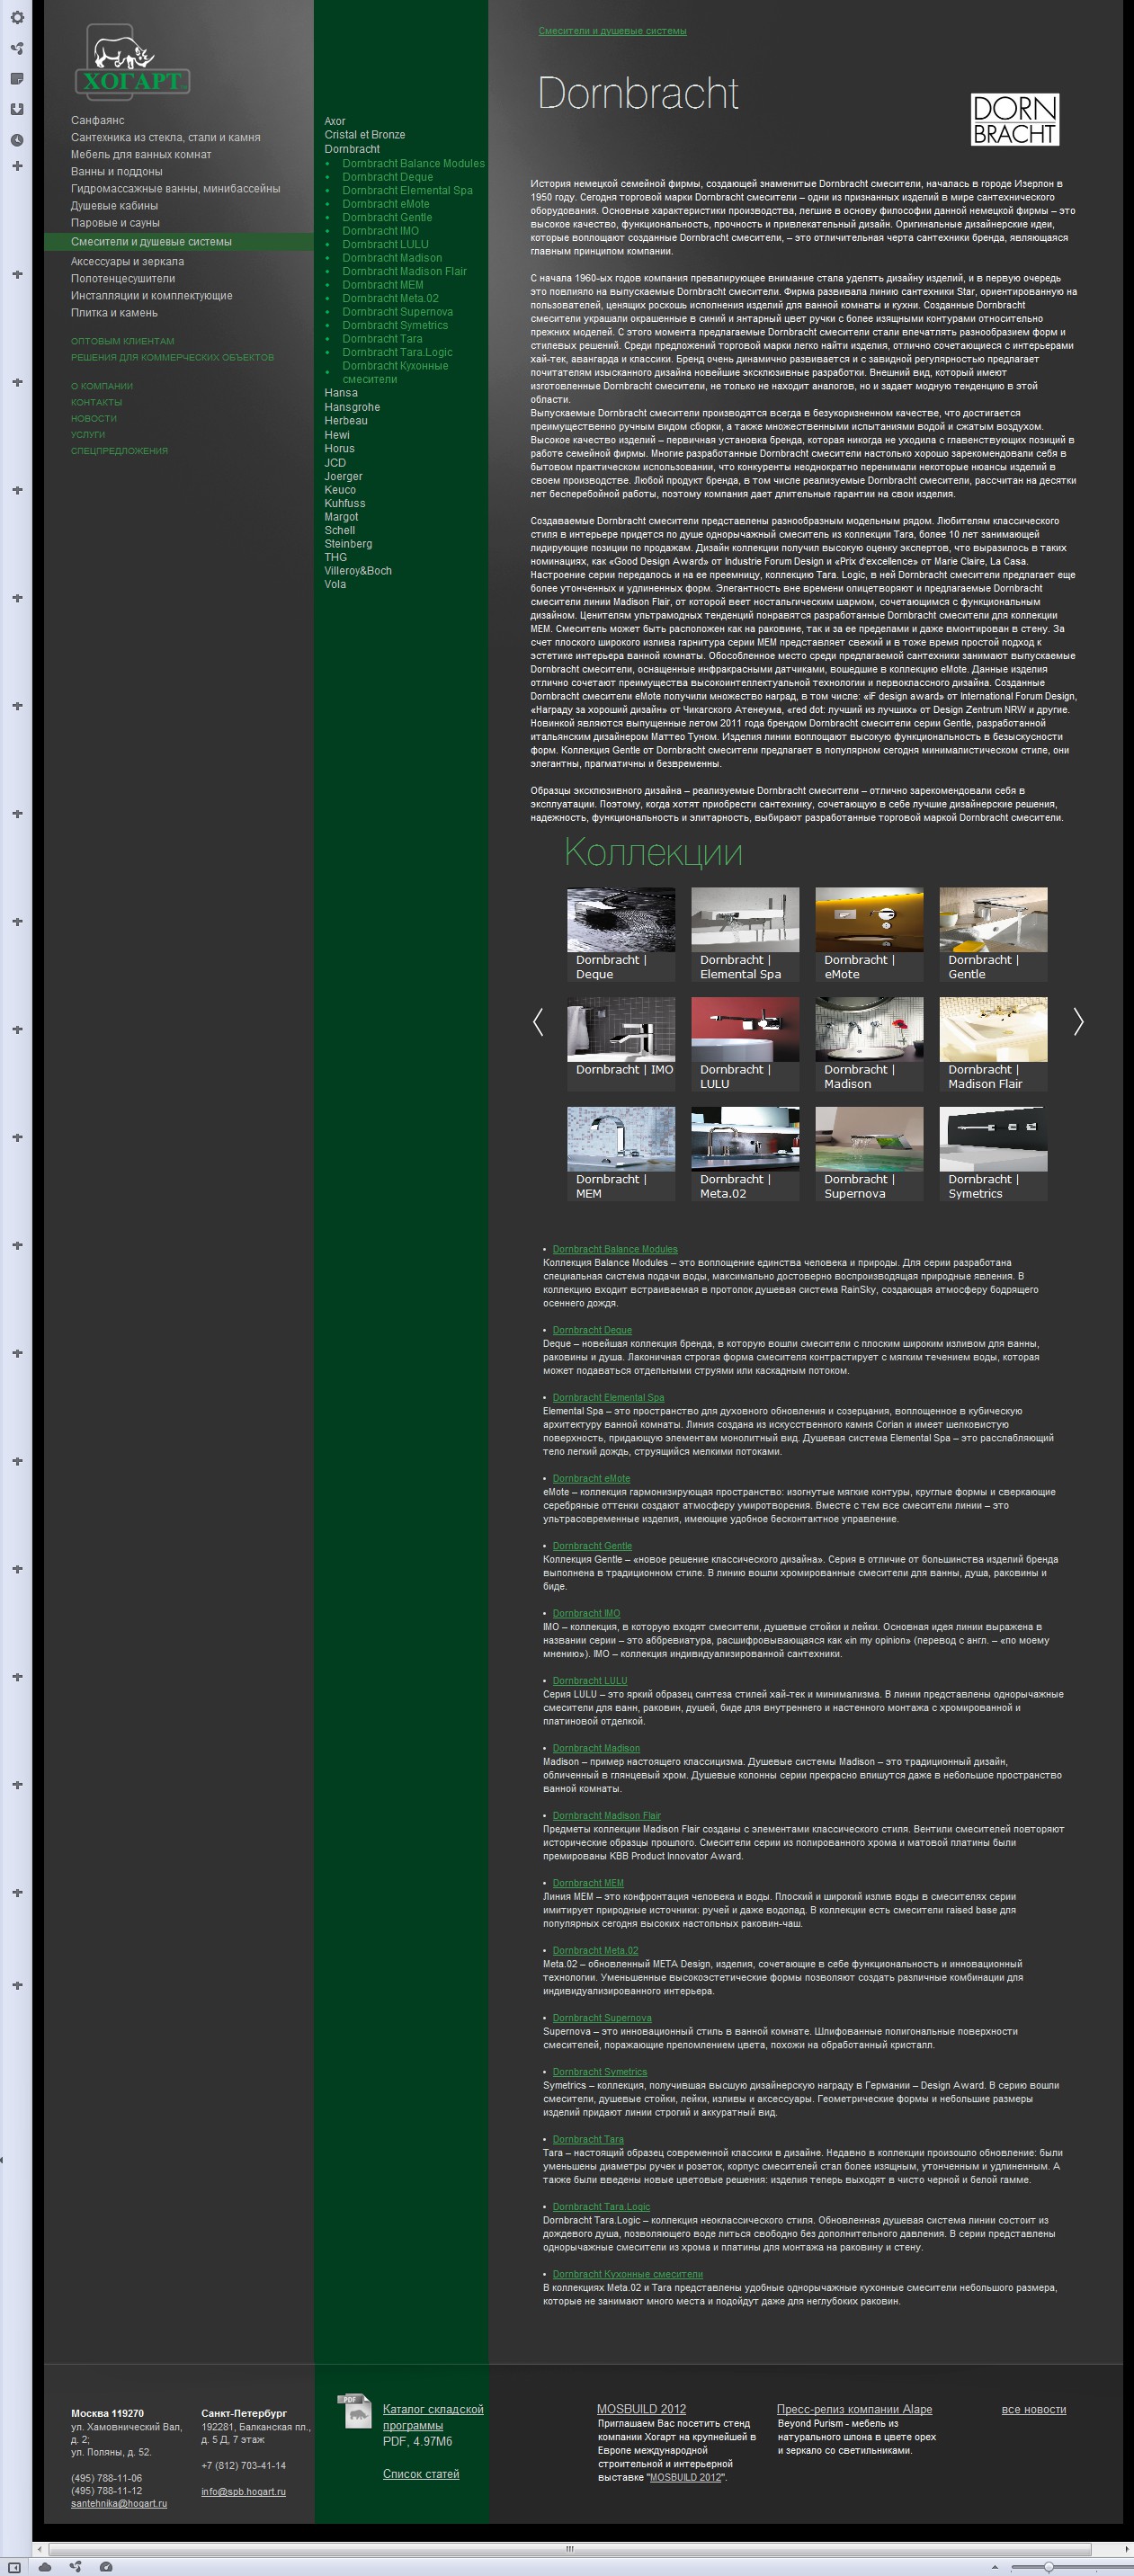Select Dornbracht brand heading in brand list
Image resolution: width=1134 pixels, height=2576 pixels.
[352, 148]
